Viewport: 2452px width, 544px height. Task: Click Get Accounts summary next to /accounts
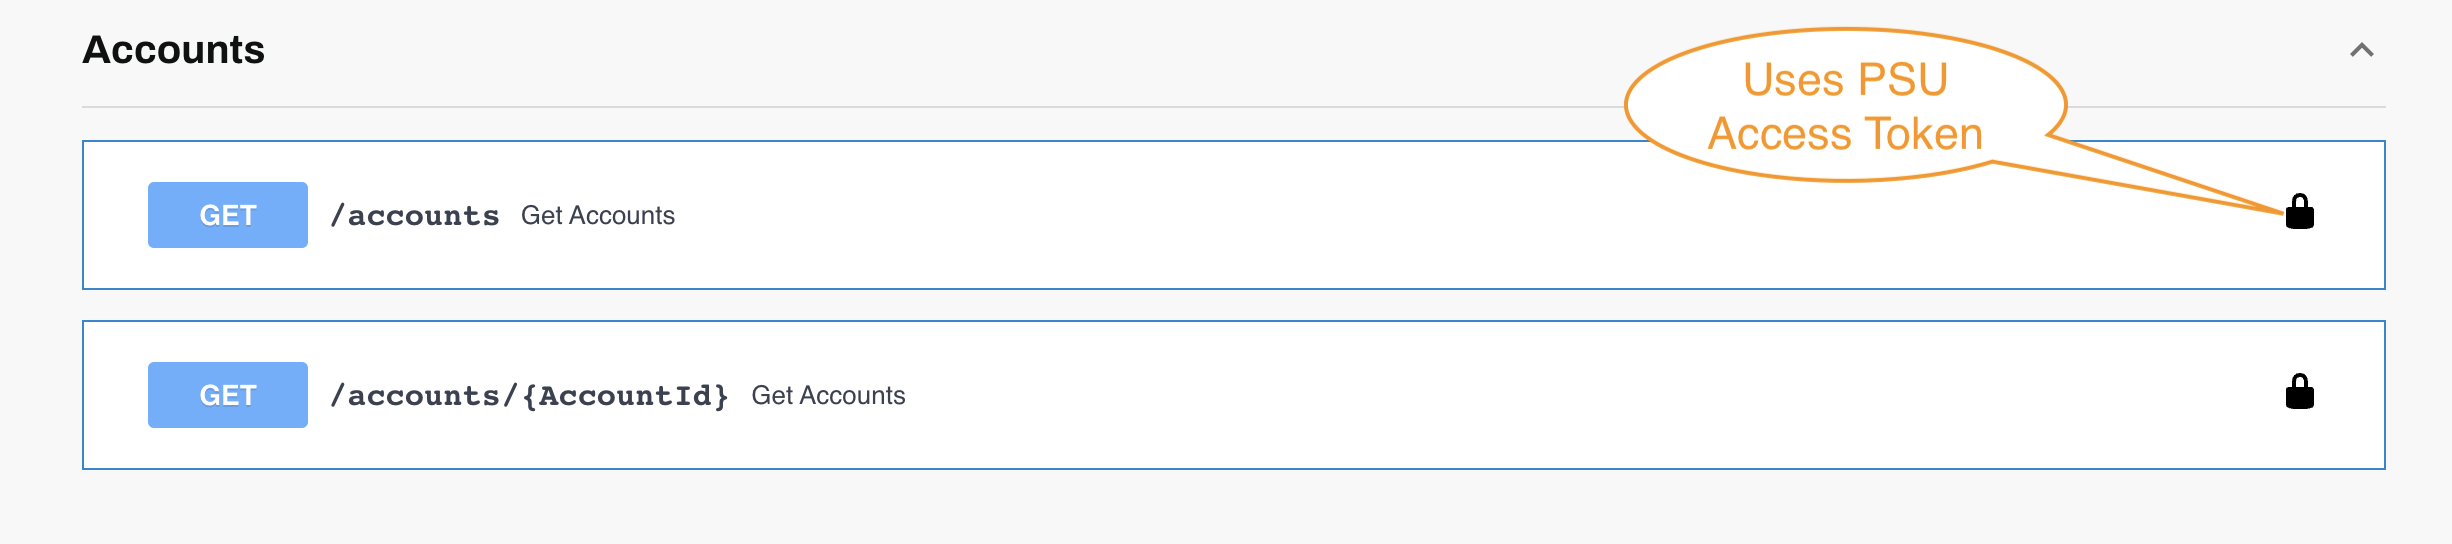[598, 215]
